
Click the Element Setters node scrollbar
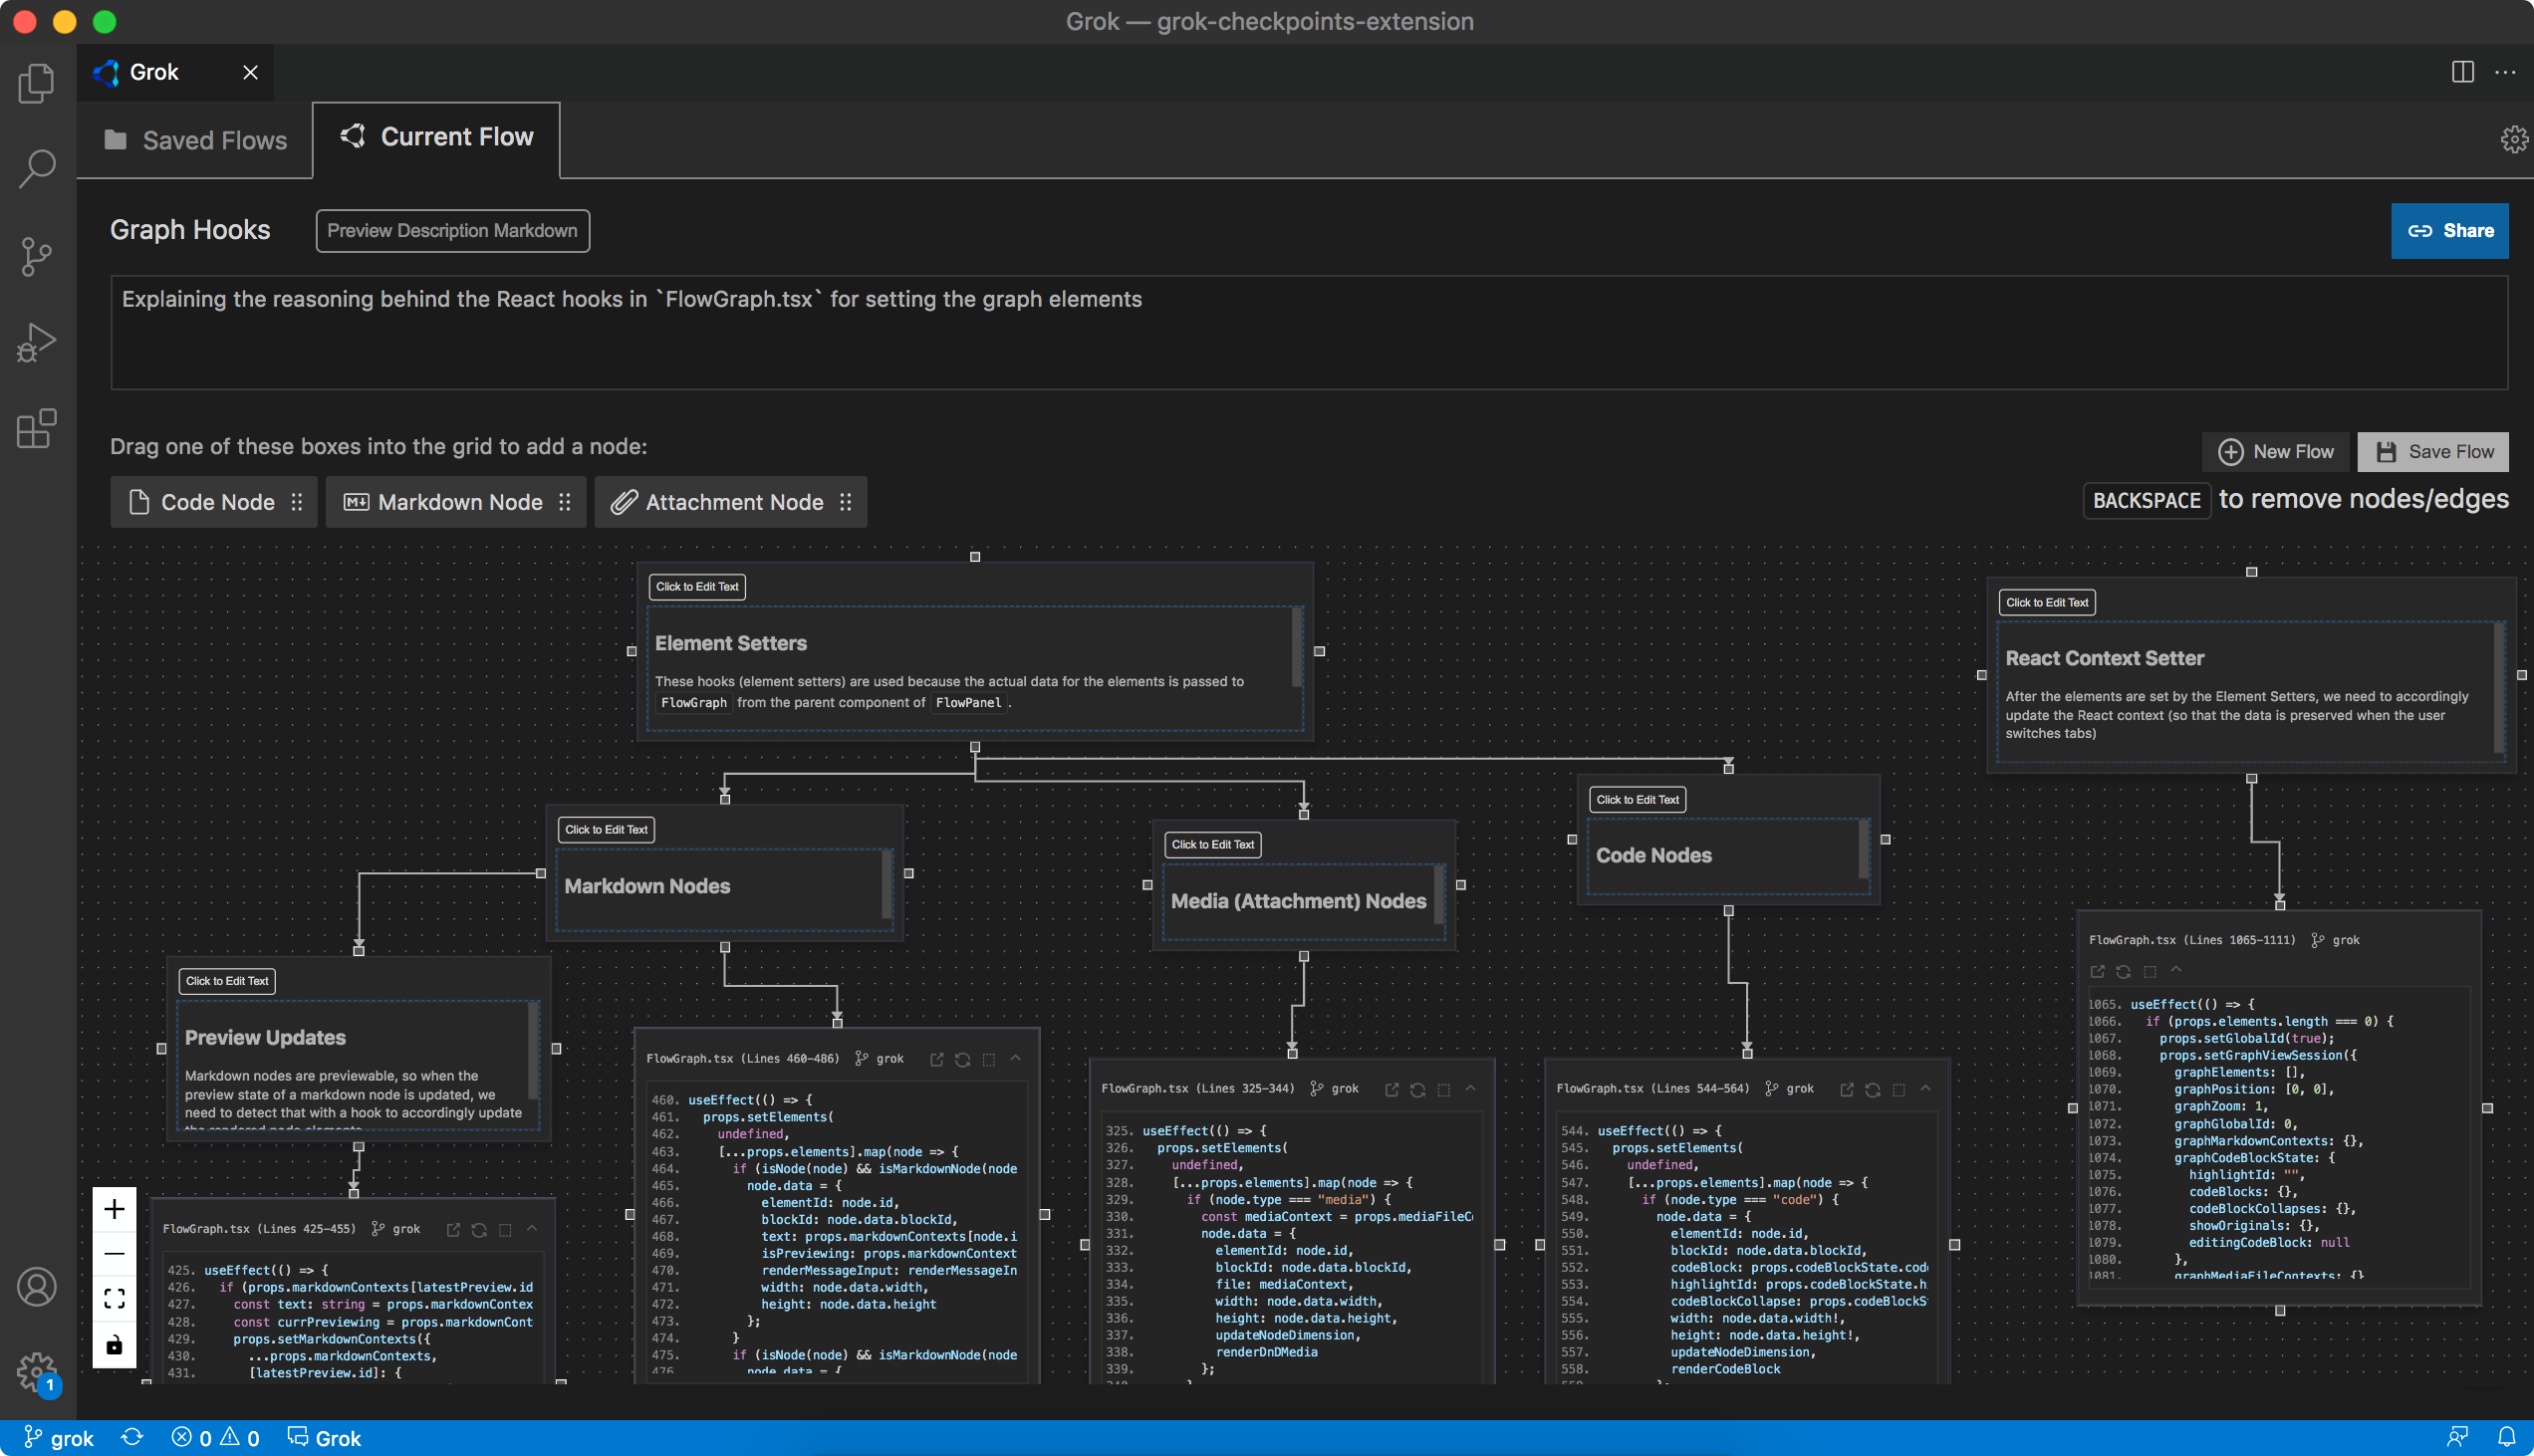1297,647
